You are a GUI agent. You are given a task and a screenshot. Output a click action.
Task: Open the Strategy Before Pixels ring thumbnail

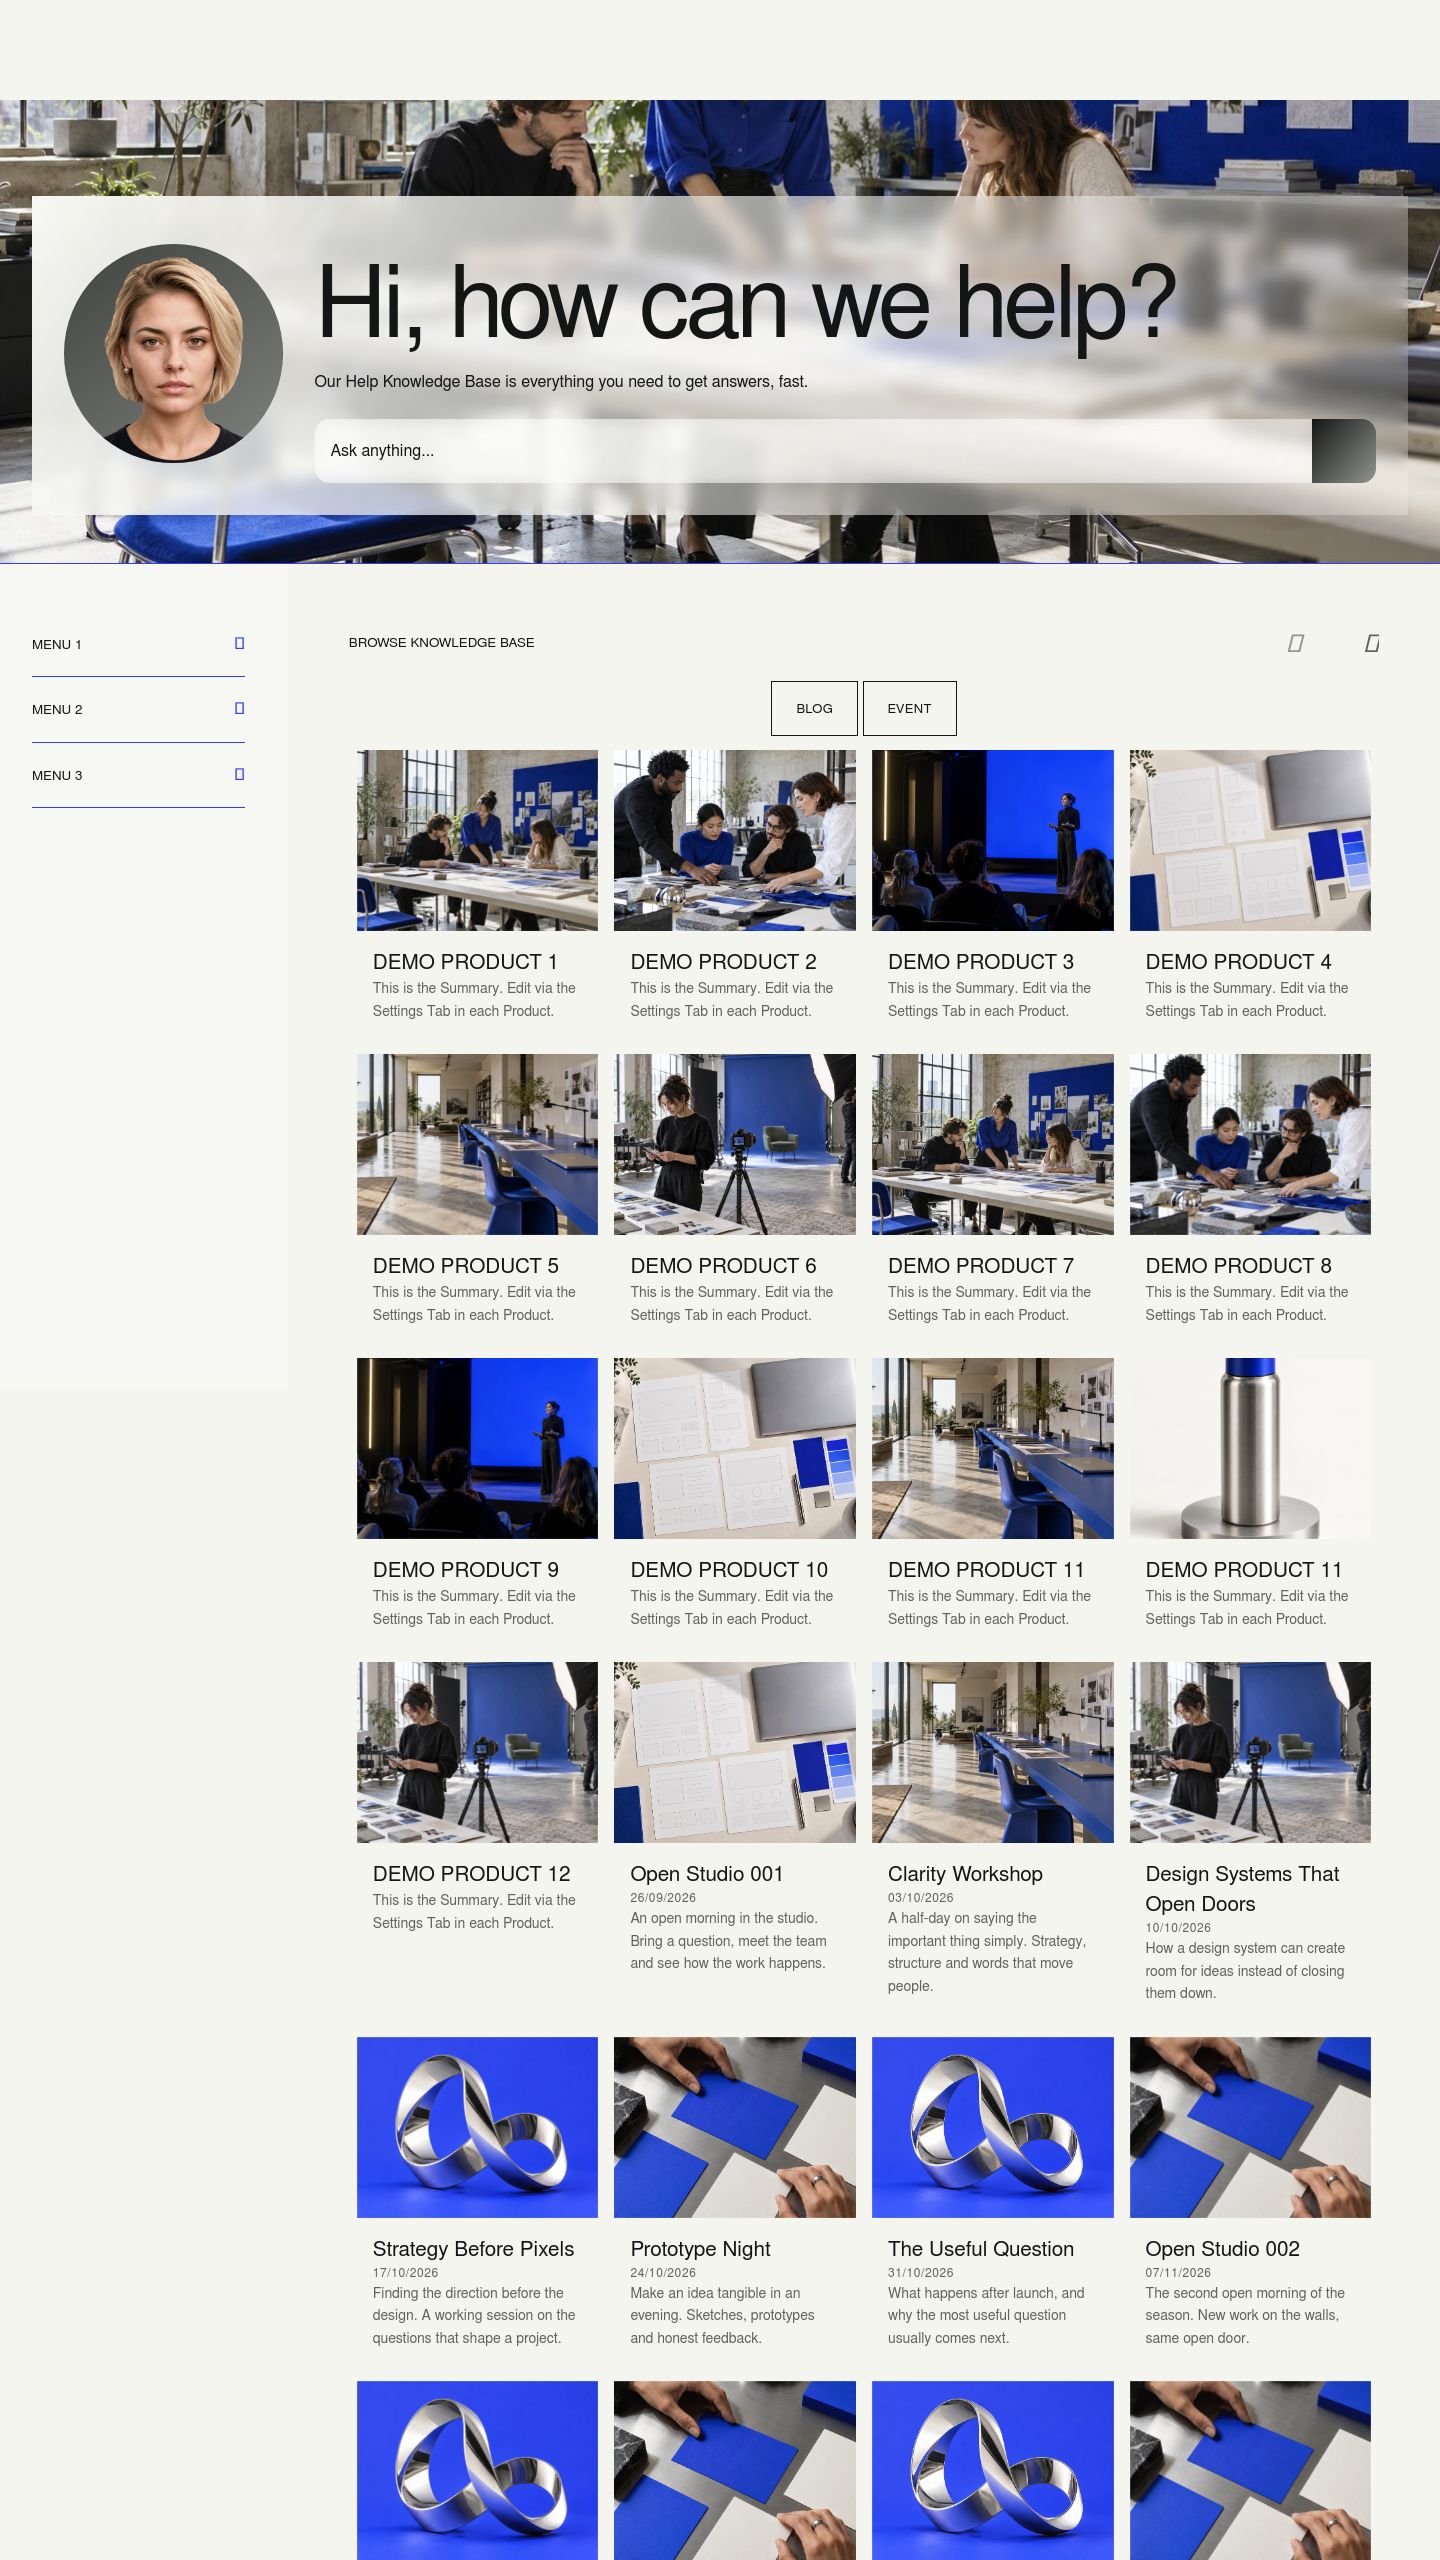(x=477, y=2127)
